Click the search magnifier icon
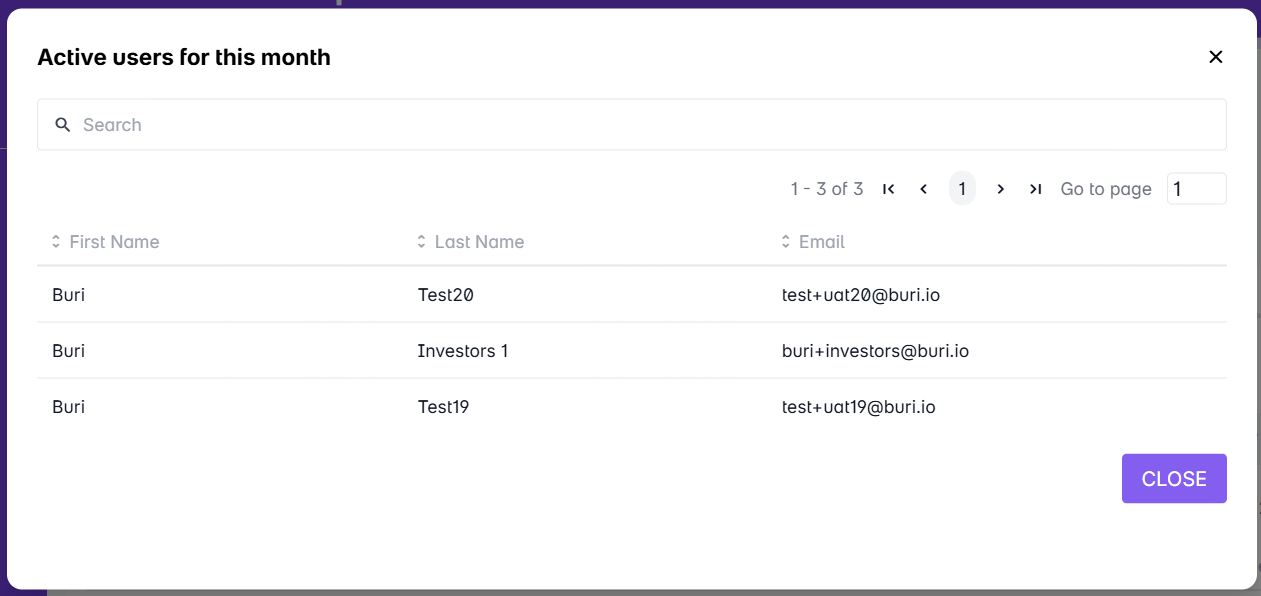This screenshot has width=1261, height=596. point(63,125)
